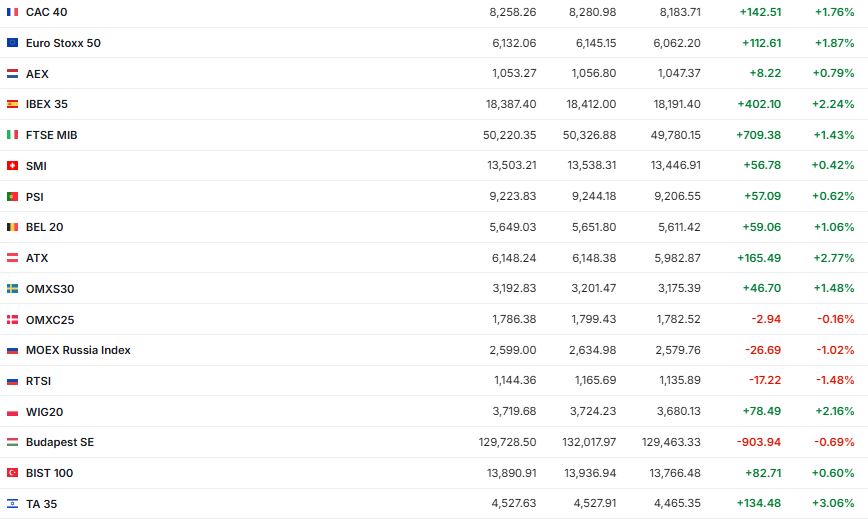This screenshot has width=868, height=523.
Task: Click the Denmark flag icon beside OMXC25
Action: [x=12, y=319]
